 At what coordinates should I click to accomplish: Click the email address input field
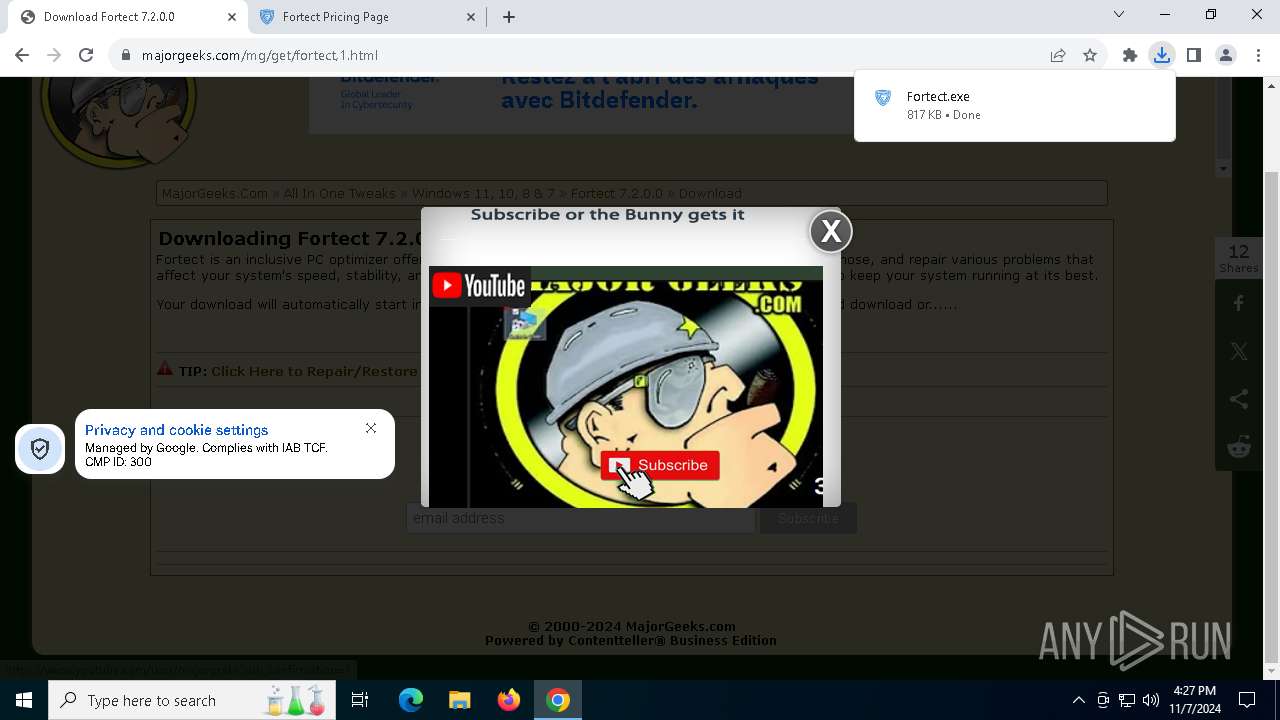[x=580, y=518]
